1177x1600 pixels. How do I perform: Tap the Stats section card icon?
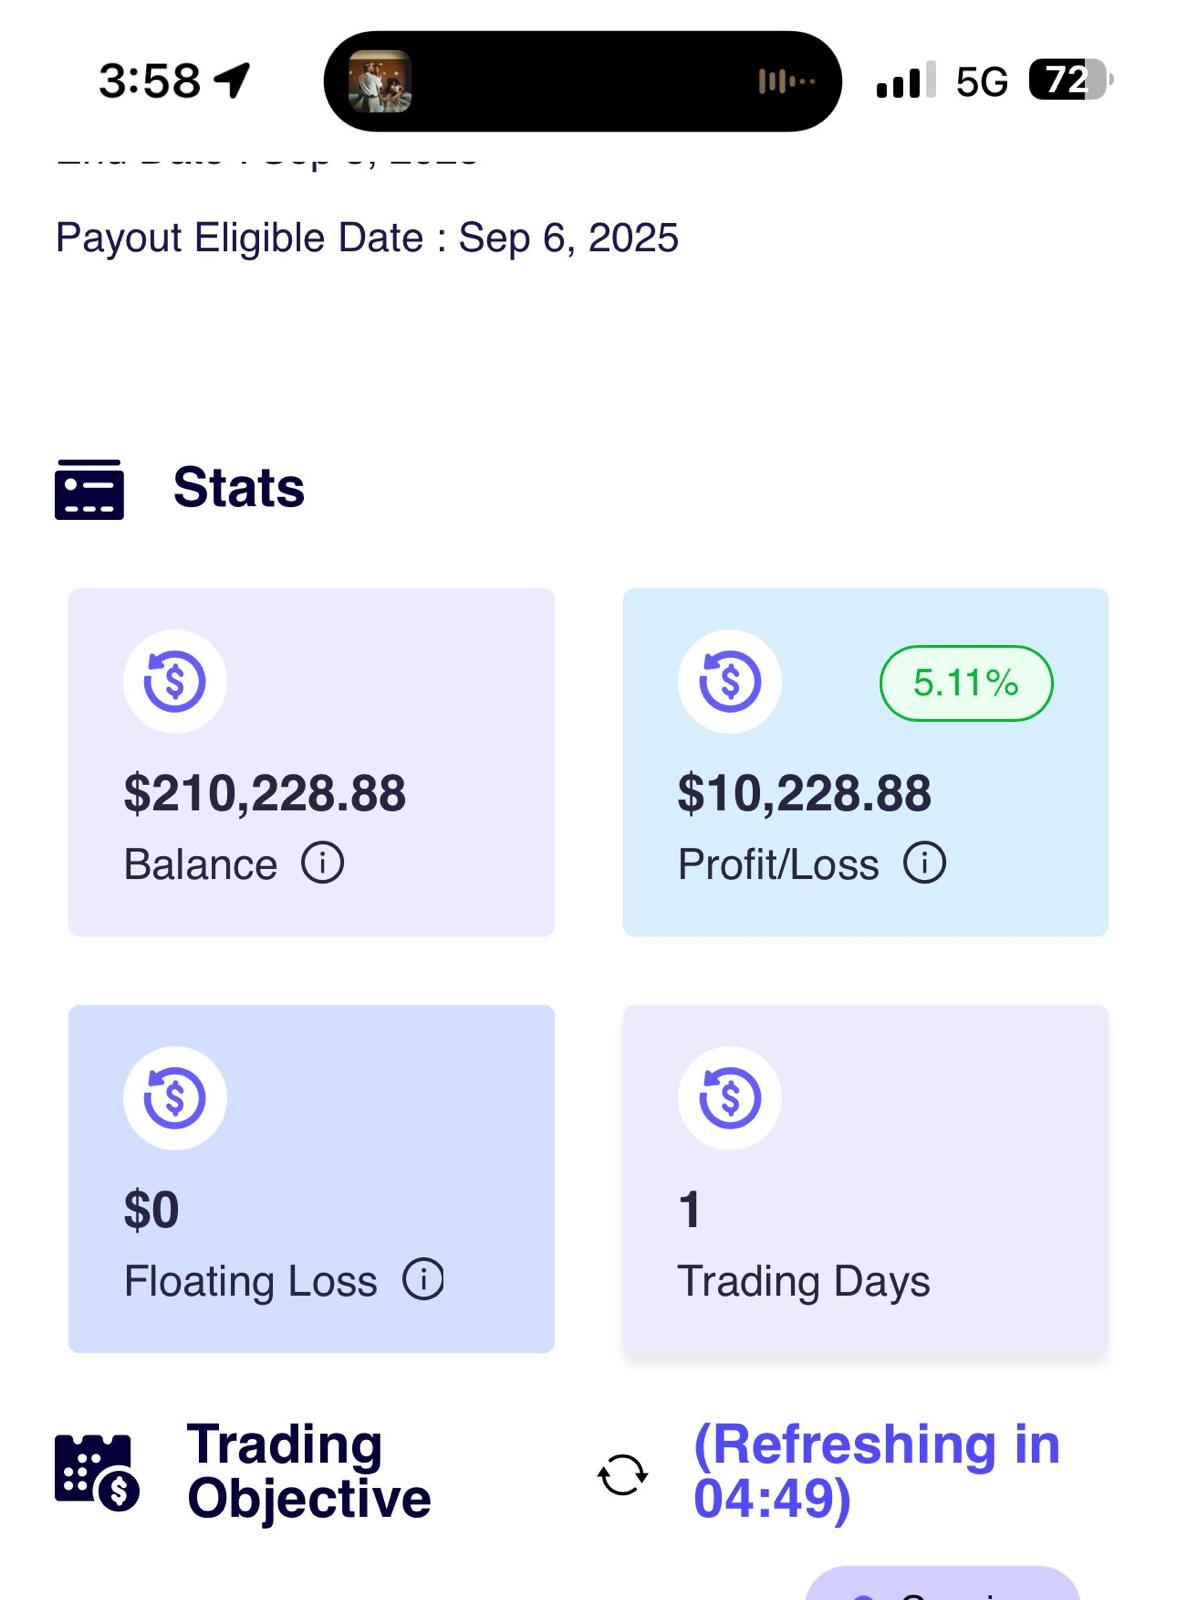(x=89, y=489)
